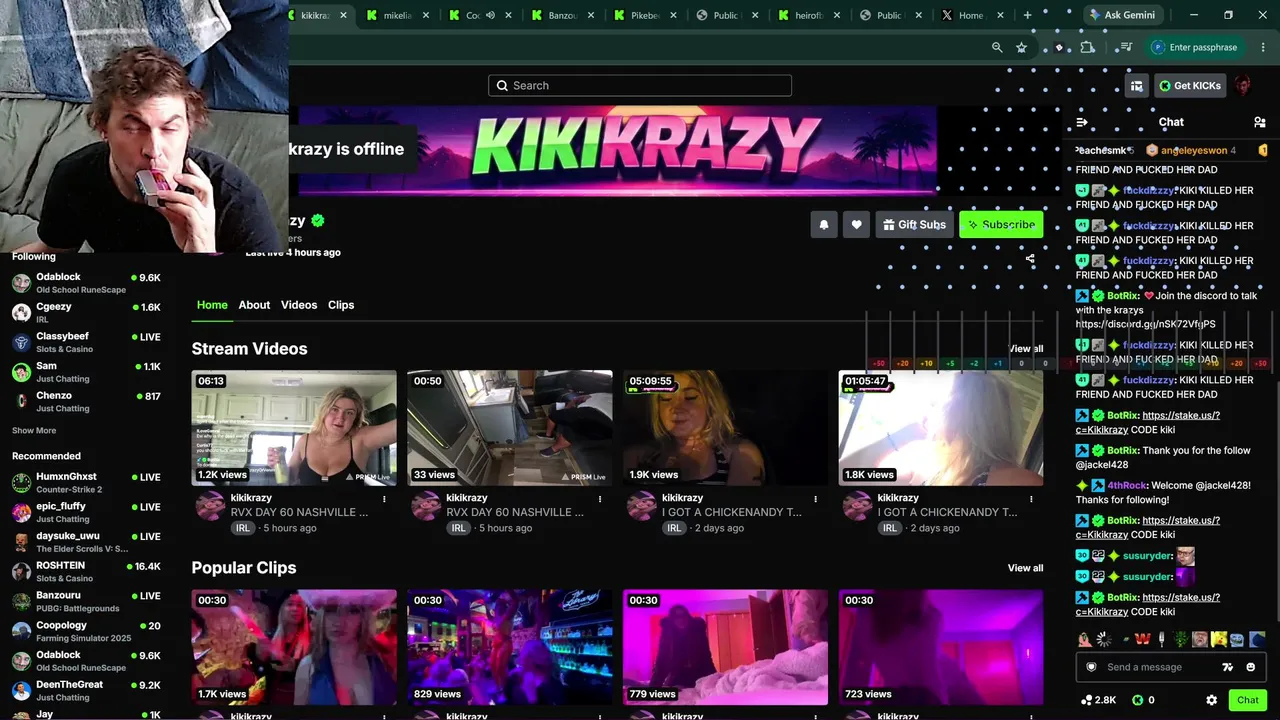This screenshot has height=720, width=1280.
Task: Click the Gift Subs button
Action: tap(914, 225)
